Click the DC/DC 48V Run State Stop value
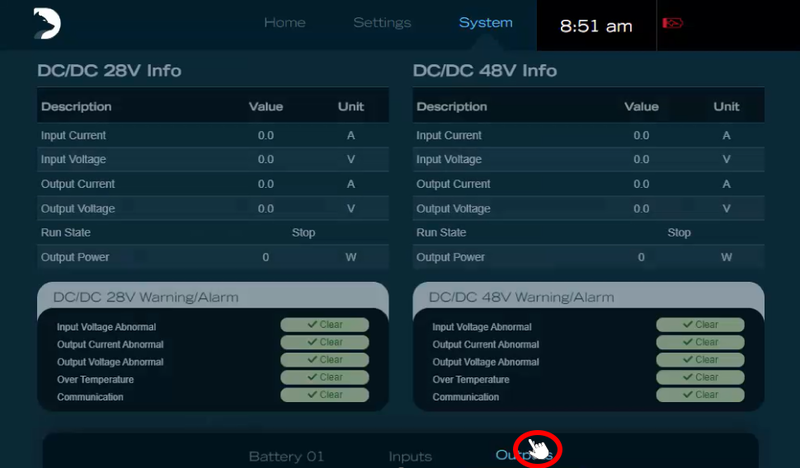Image resolution: width=800 pixels, height=468 pixels. [679, 233]
